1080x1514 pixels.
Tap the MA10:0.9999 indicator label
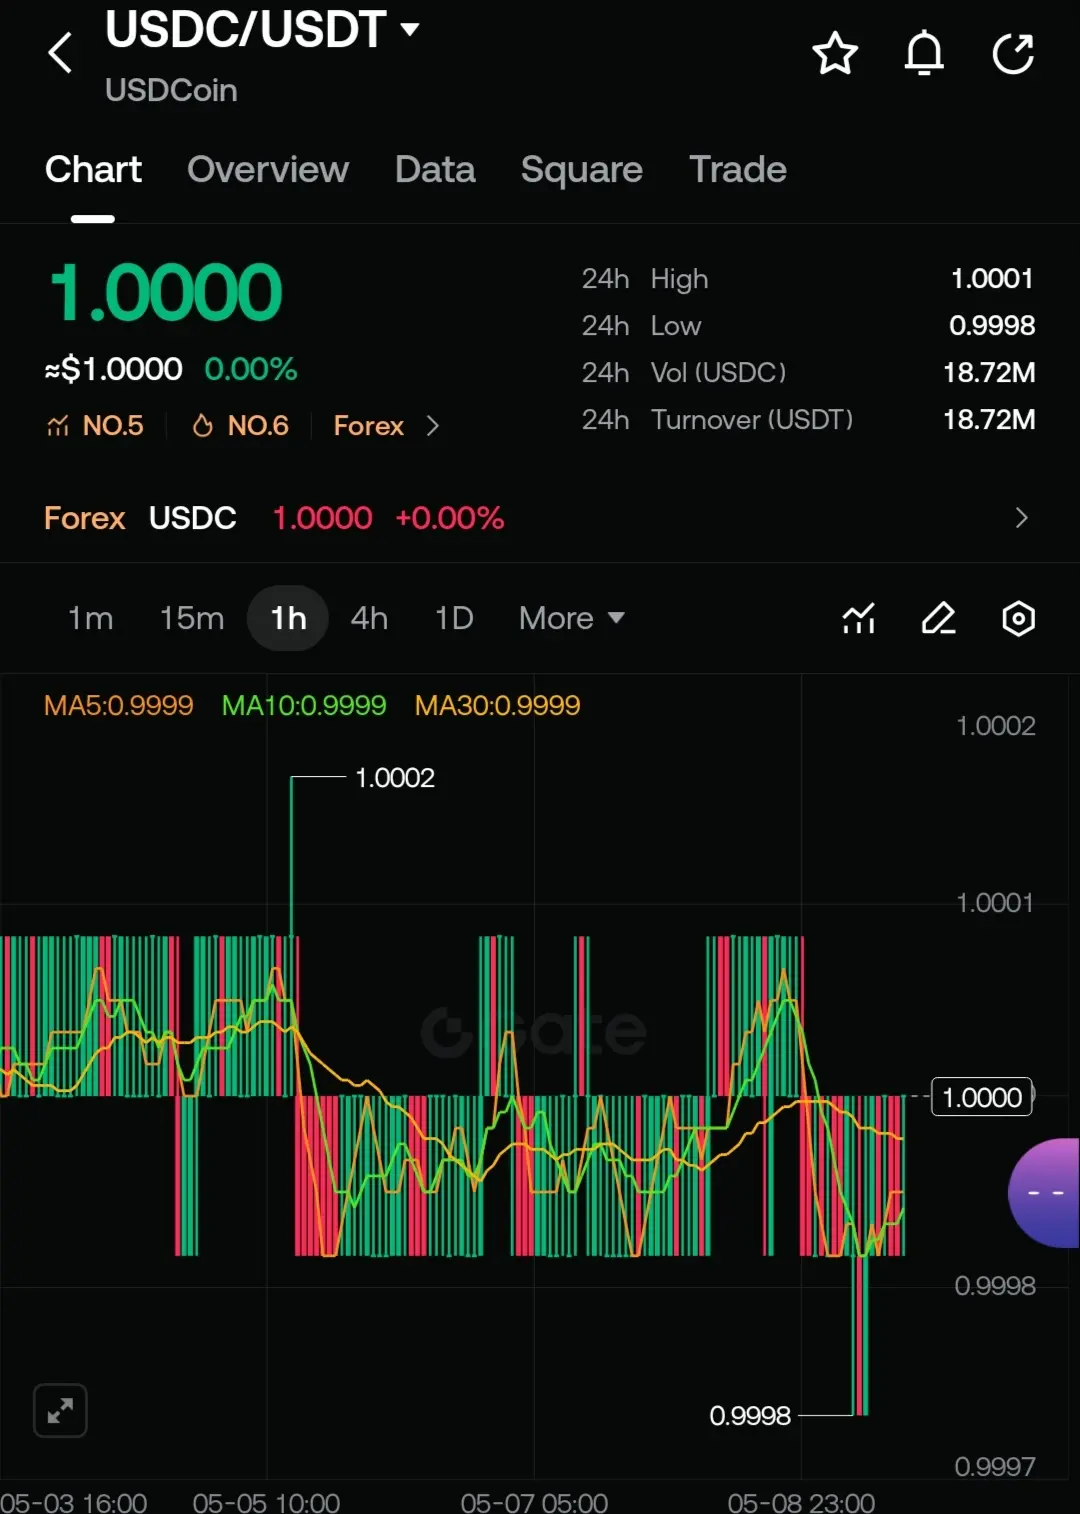(x=303, y=706)
